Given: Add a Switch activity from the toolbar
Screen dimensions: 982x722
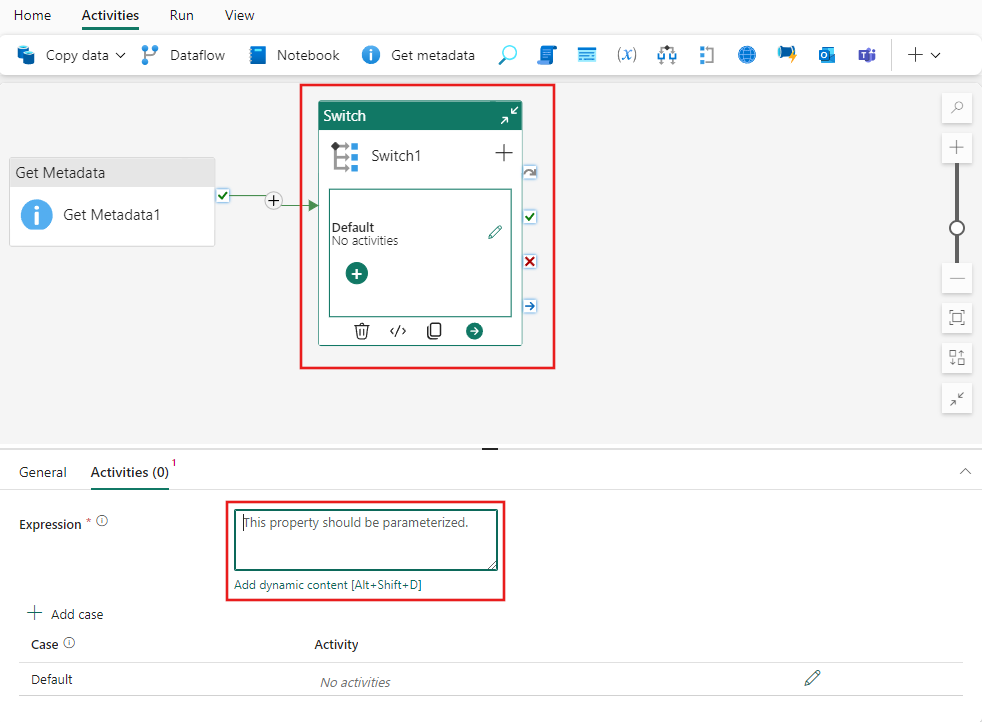Looking at the screenshot, I should [666, 55].
